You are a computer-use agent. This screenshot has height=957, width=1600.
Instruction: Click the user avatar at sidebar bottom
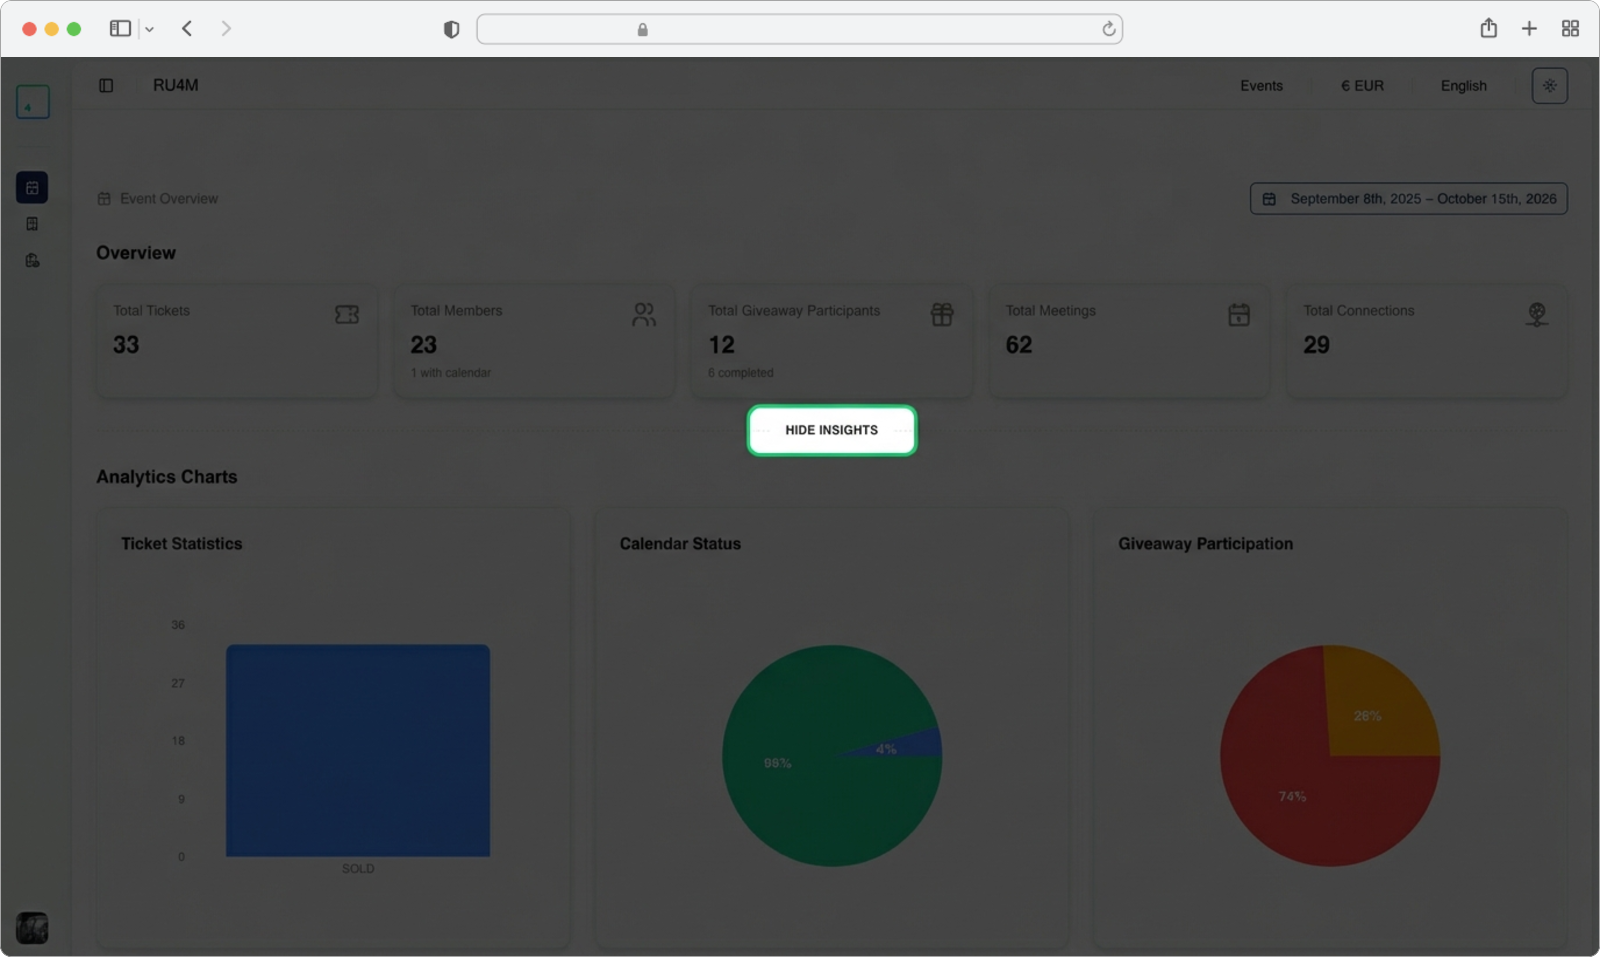pos(32,927)
